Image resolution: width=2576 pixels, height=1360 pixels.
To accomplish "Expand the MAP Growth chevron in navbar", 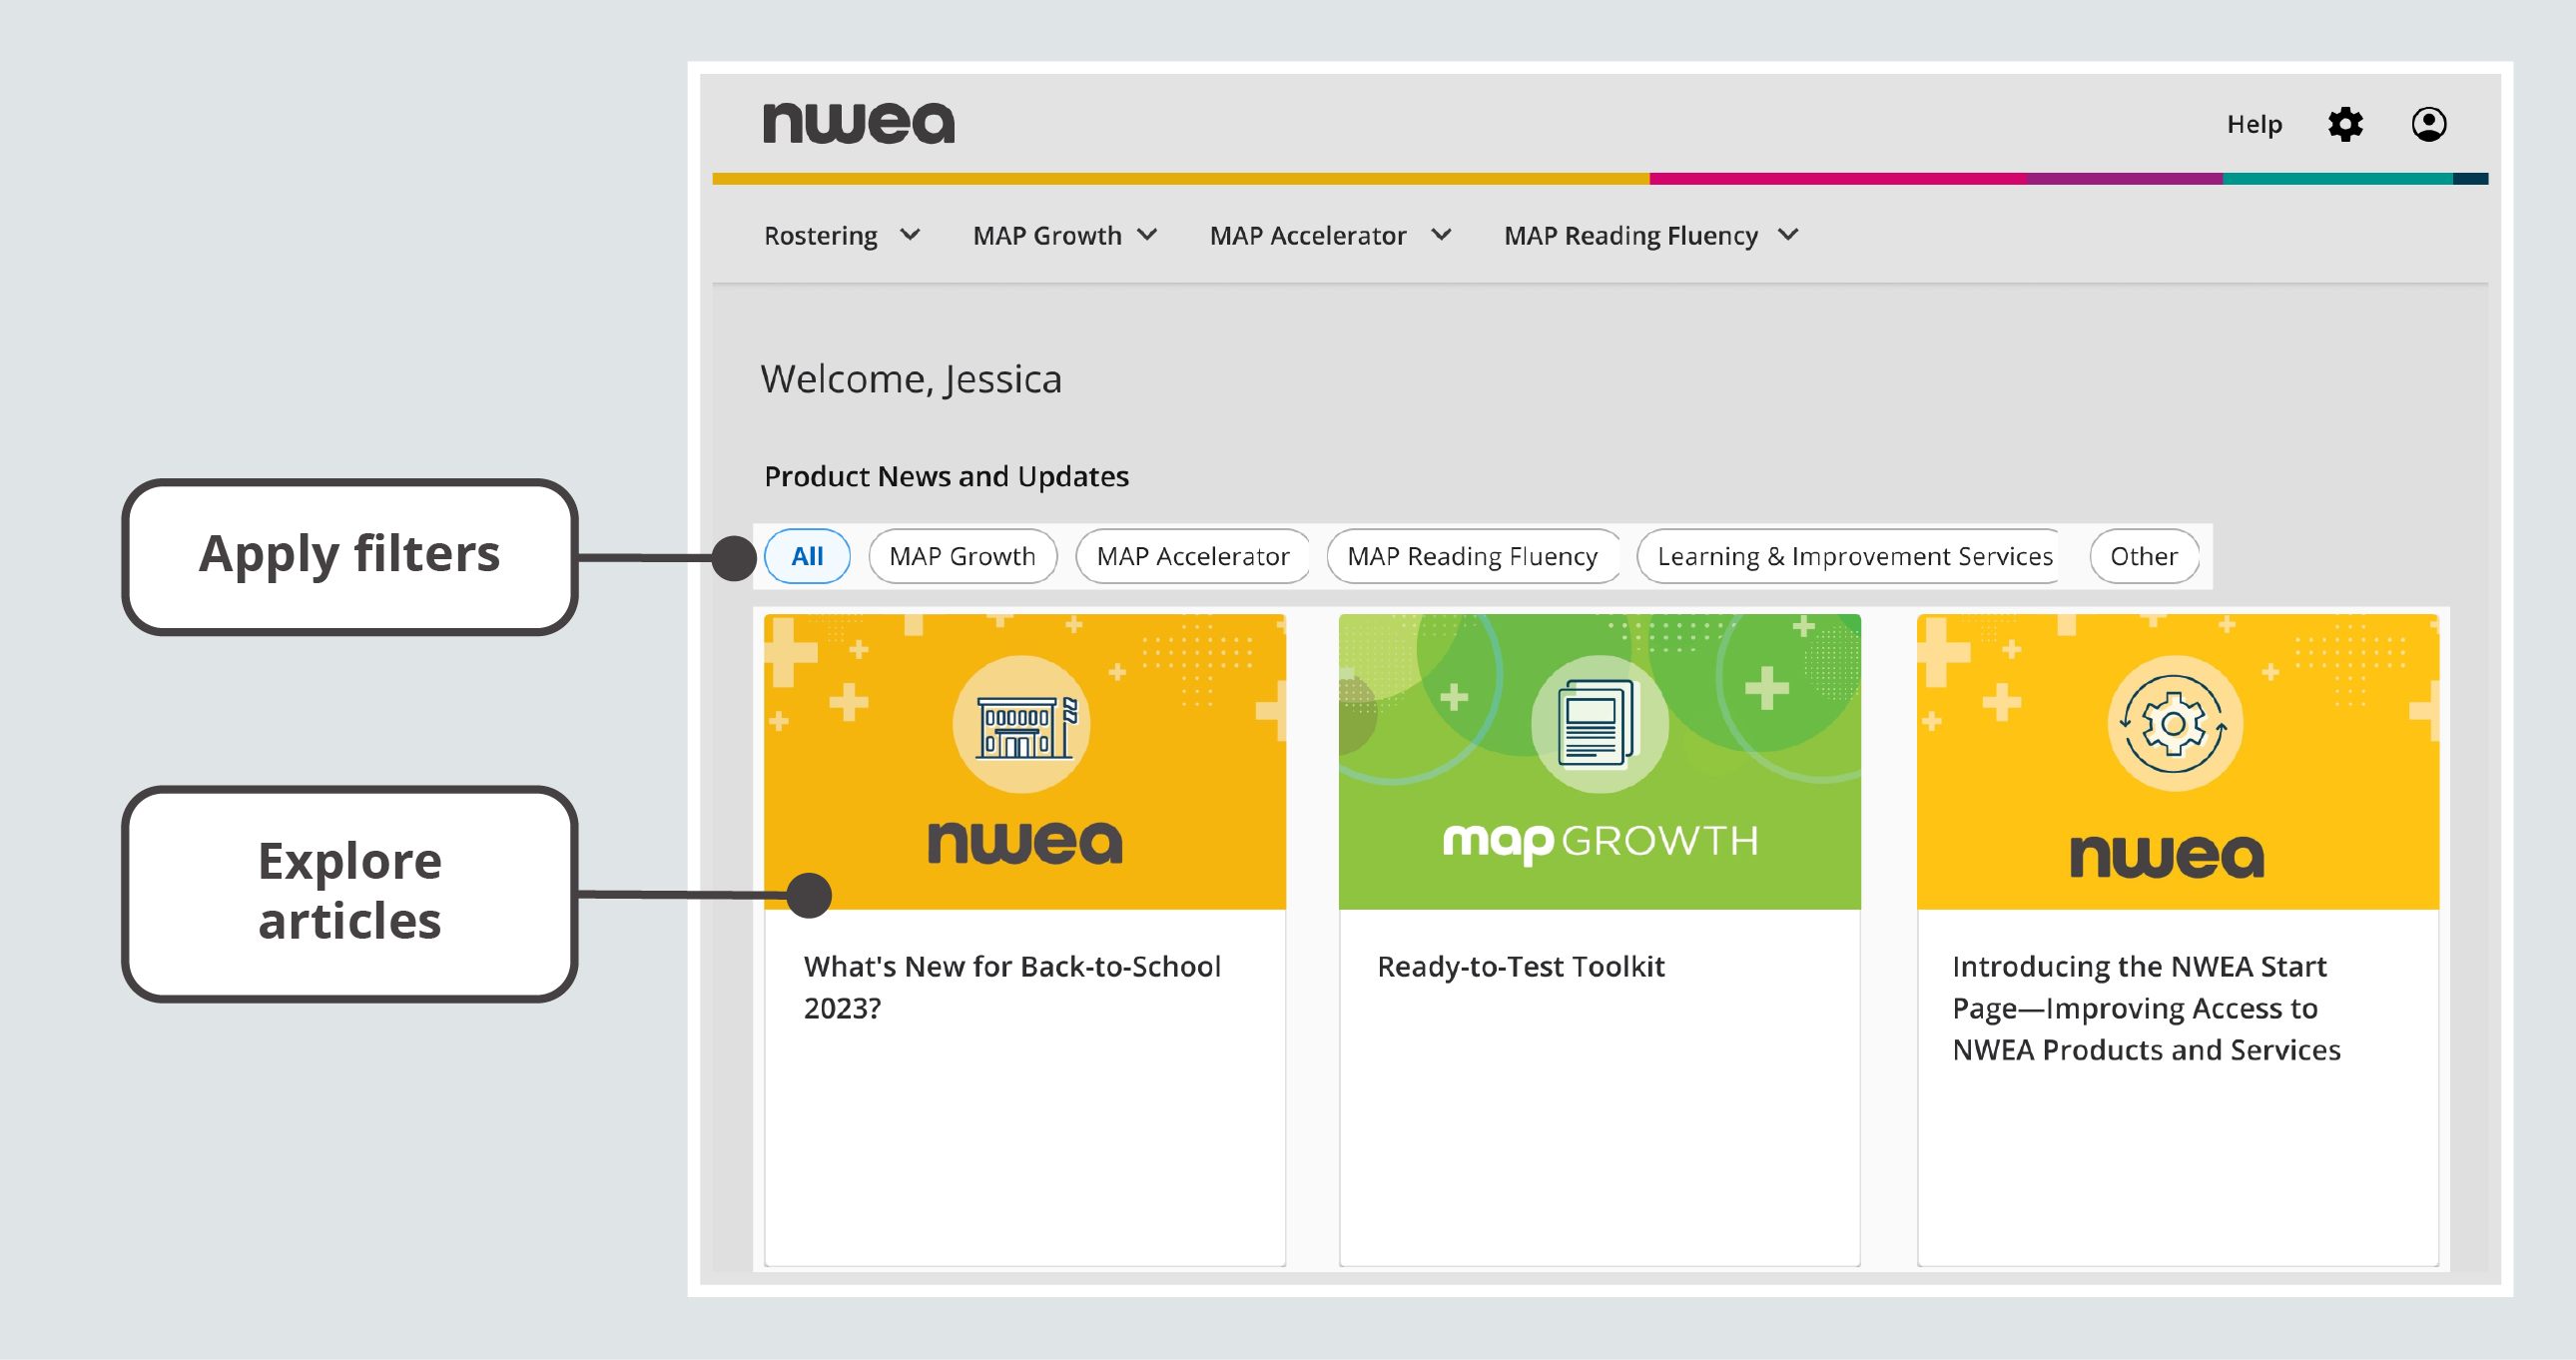I will pyautogui.click(x=1147, y=235).
